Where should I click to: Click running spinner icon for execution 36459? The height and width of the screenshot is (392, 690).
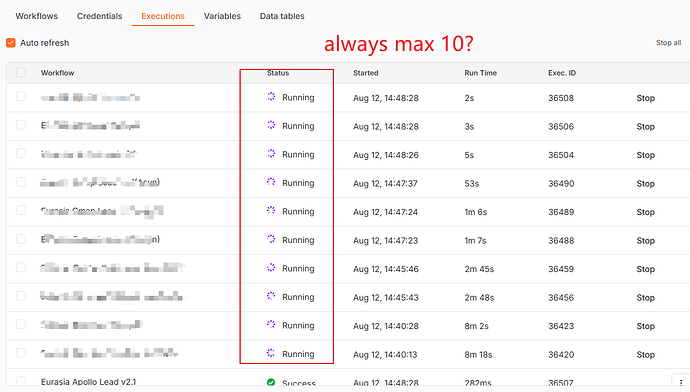271,267
